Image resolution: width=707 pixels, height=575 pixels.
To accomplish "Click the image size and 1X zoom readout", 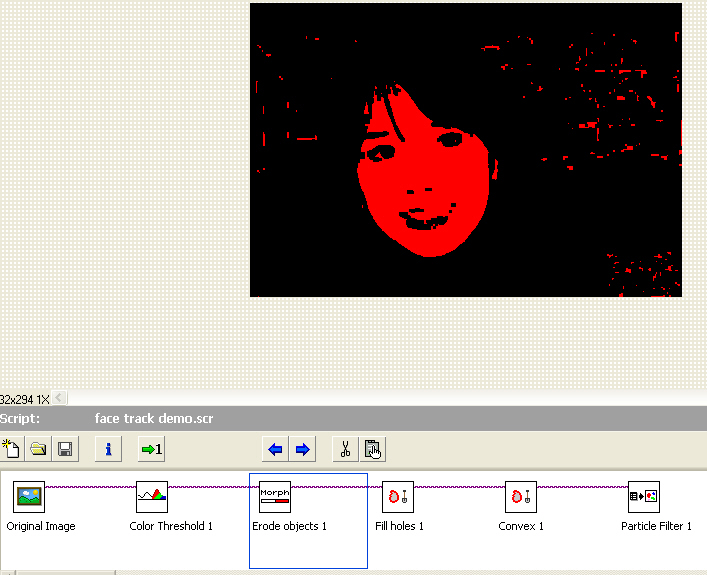I will [x=24, y=400].
